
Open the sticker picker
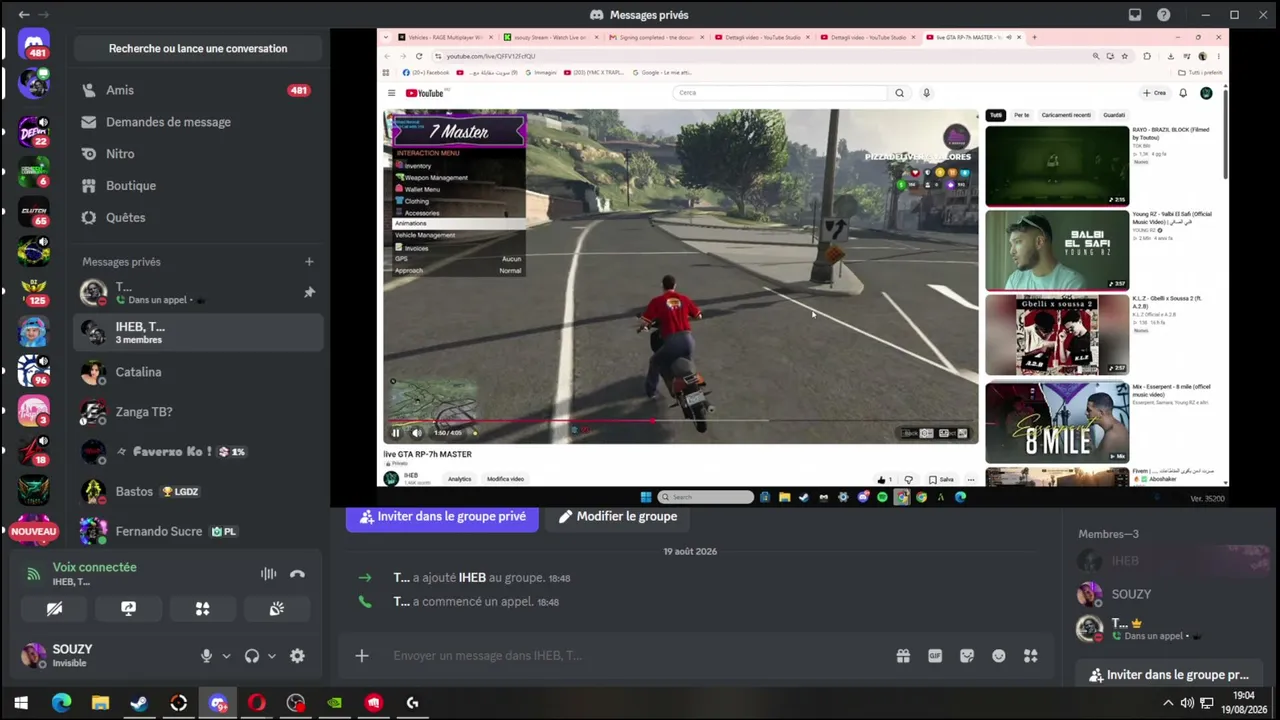(967, 656)
